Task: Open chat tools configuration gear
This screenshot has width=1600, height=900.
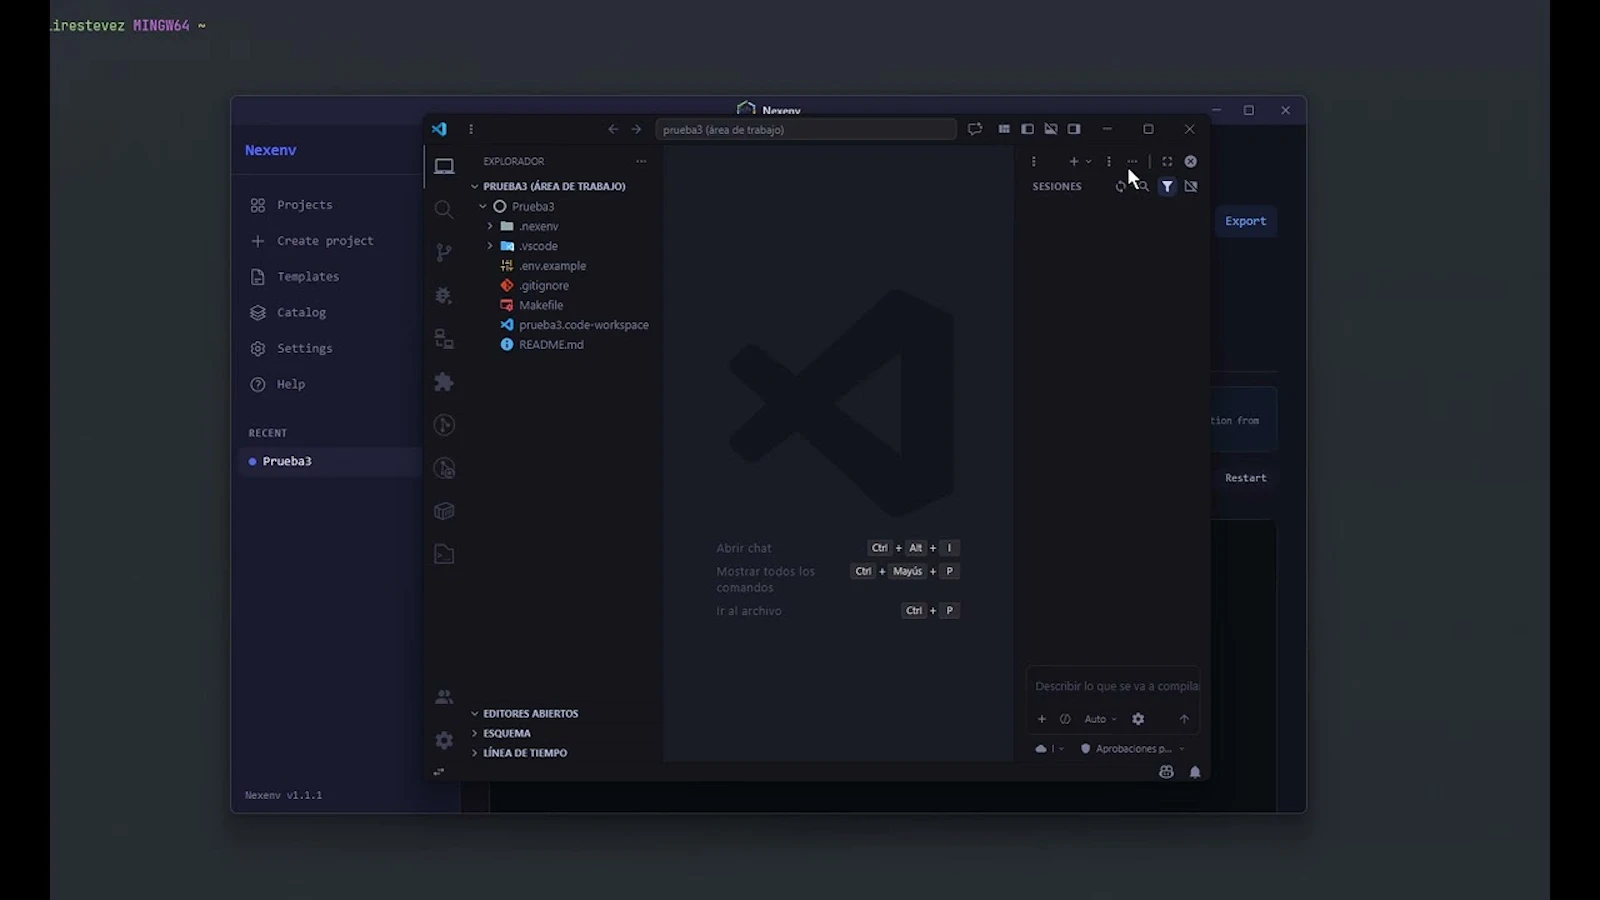Action: click(x=1138, y=719)
